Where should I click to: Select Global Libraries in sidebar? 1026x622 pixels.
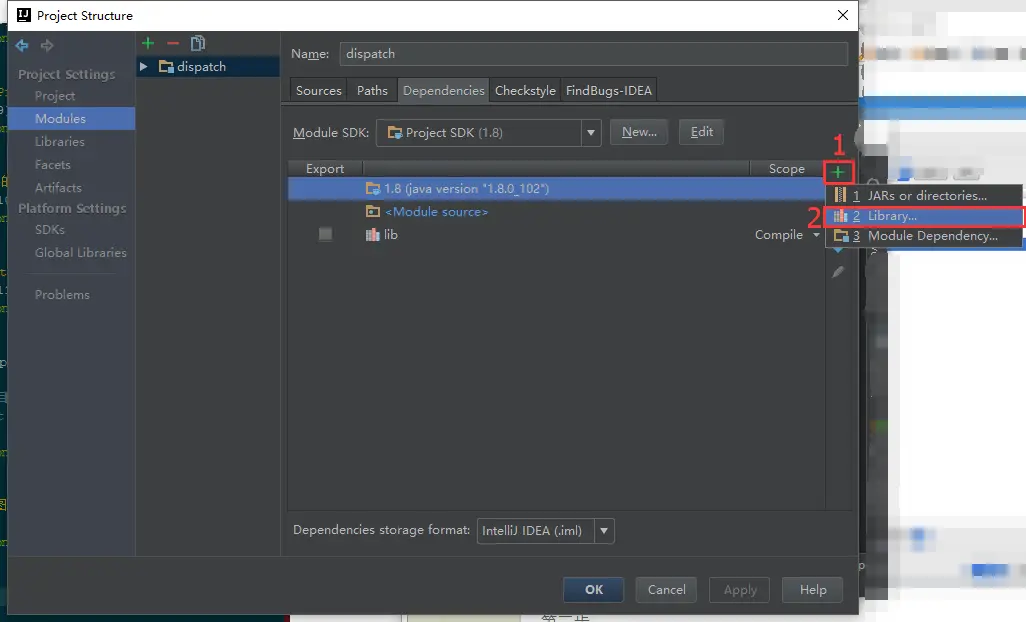click(80, 252)
